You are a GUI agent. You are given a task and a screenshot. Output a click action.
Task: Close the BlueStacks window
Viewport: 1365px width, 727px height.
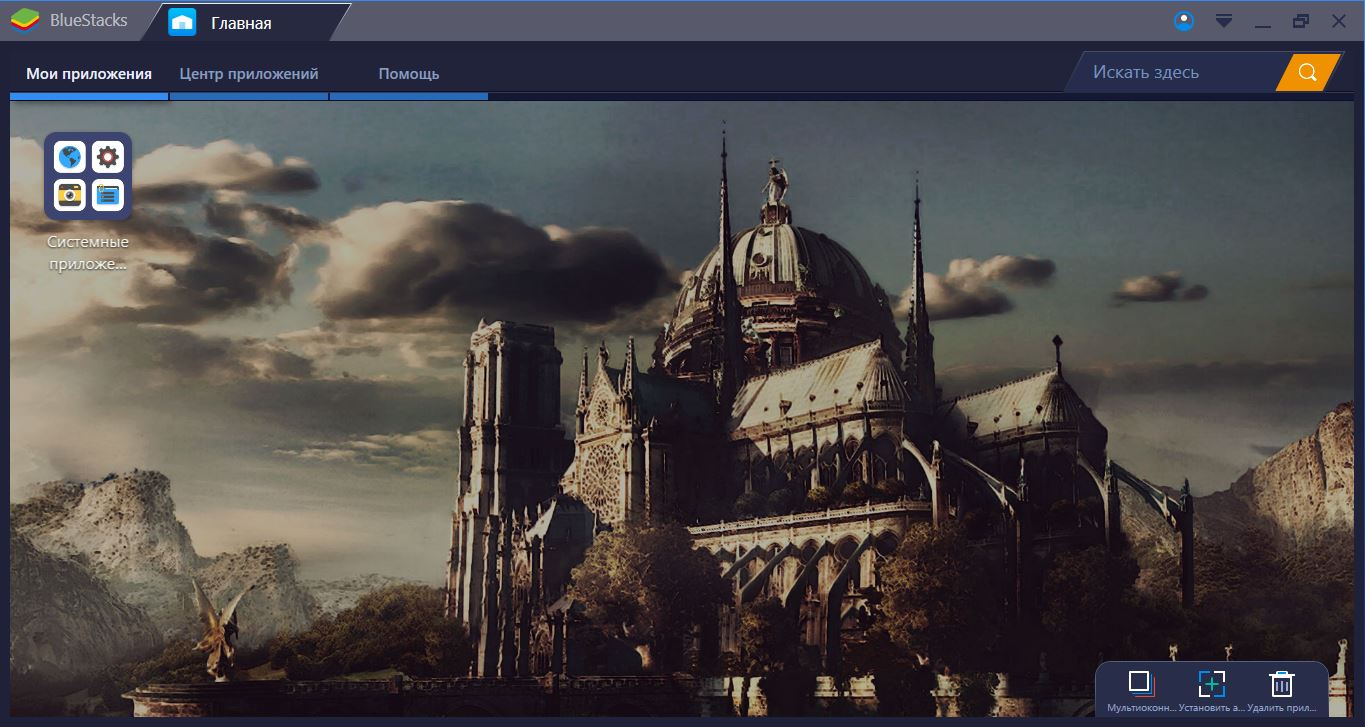(x=1338, y=21)
